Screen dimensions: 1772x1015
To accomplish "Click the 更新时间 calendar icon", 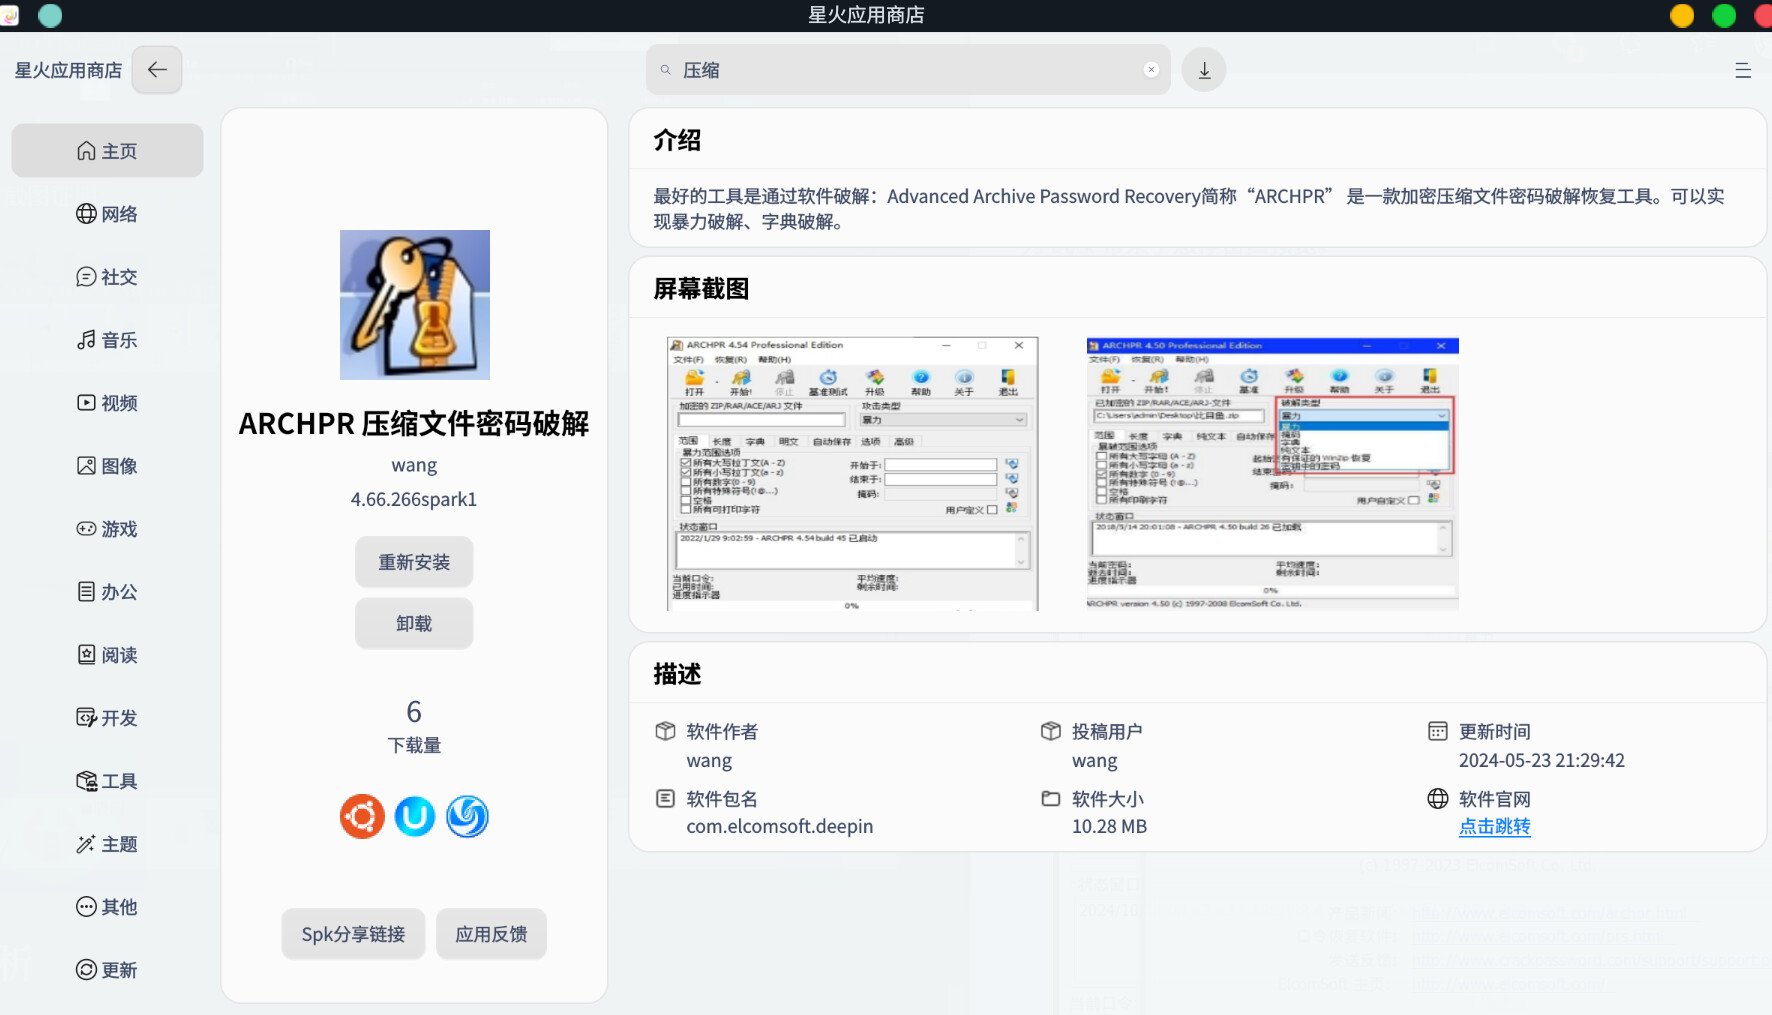I will pyautogui.click(x=1438, y=731).
